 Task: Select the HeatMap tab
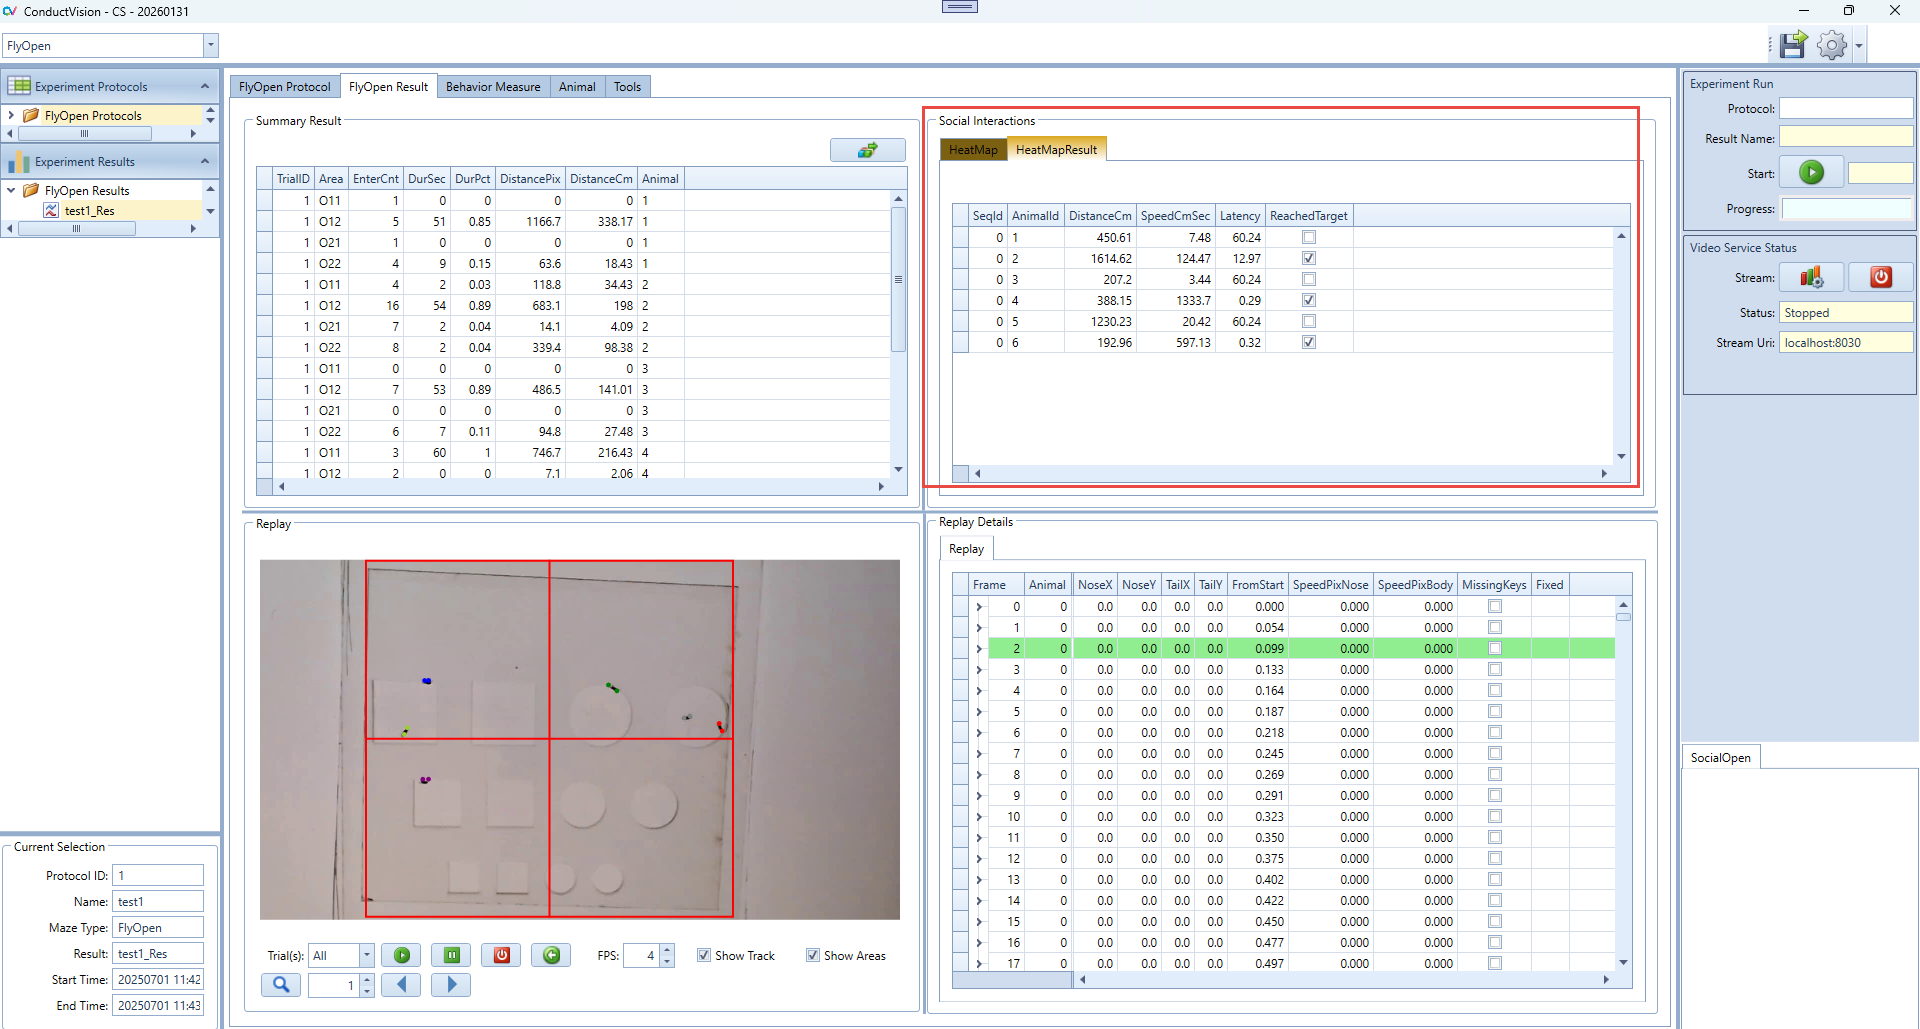point(972,150)
